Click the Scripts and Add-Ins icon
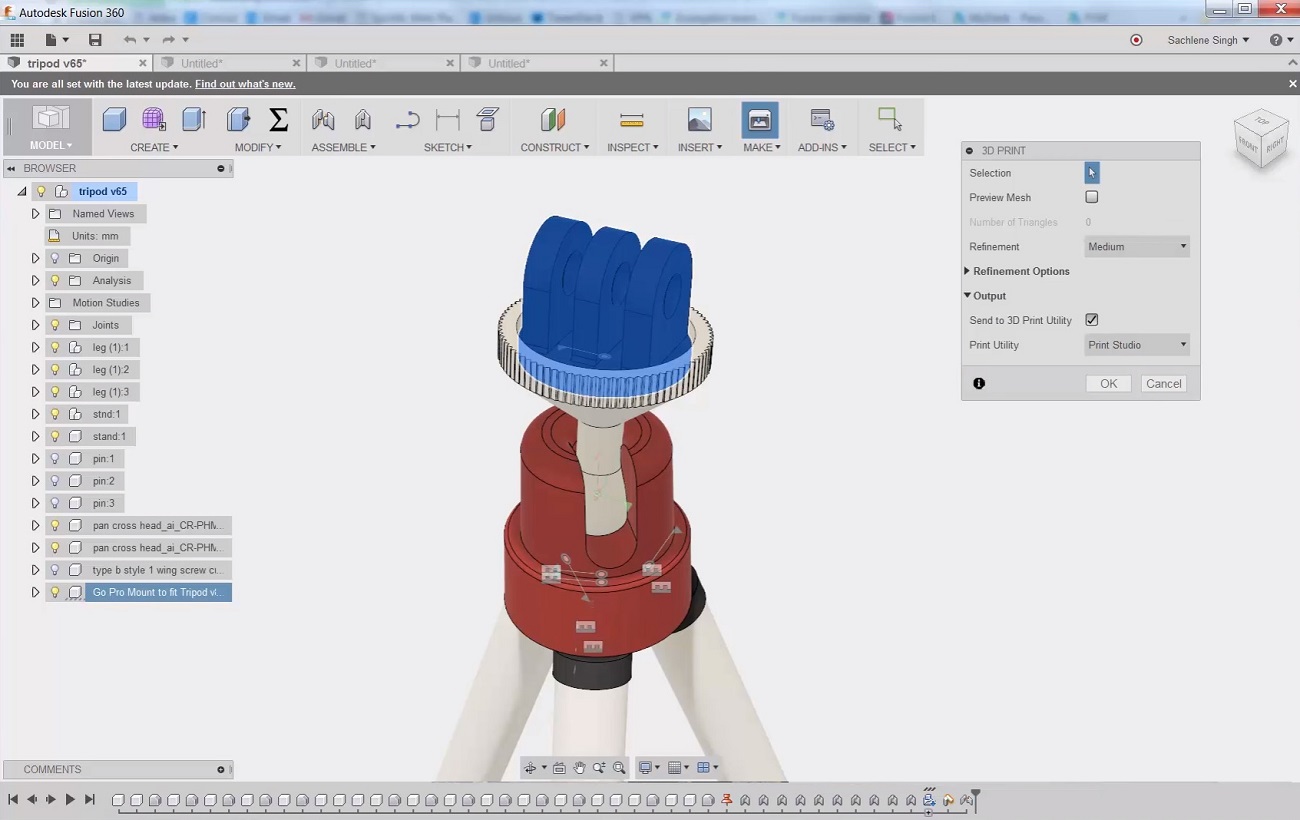This screenshot has width=1300, height=820. (821, 119)
